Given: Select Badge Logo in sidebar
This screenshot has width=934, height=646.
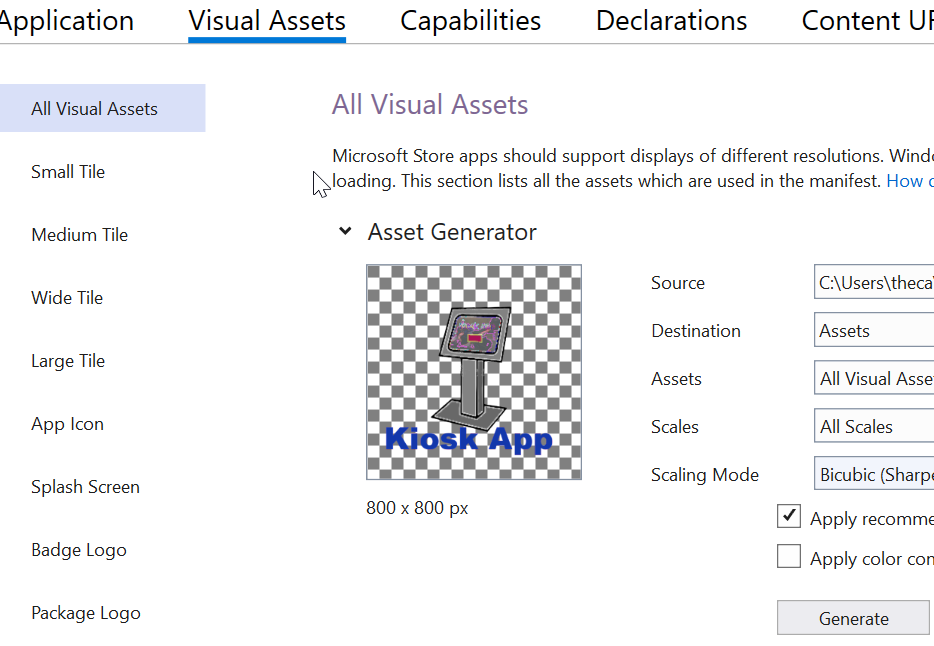Looking at the screenshot, I should 79,550.
